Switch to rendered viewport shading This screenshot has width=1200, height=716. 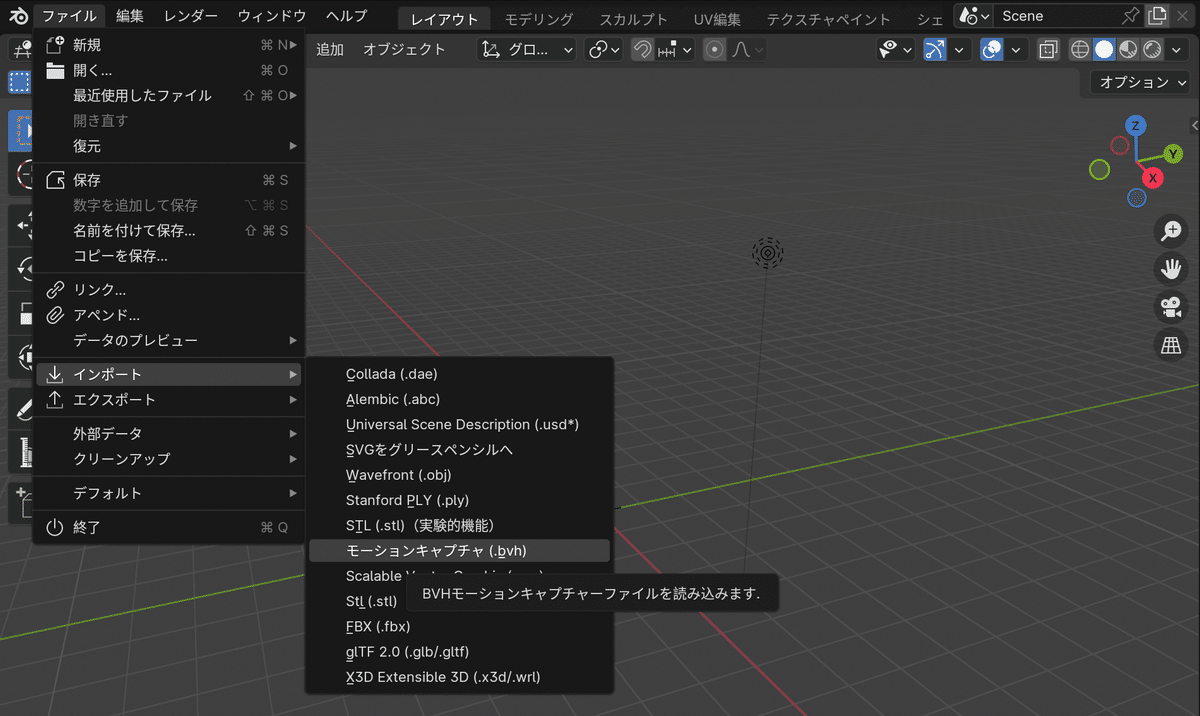[x=1151, y=49]
